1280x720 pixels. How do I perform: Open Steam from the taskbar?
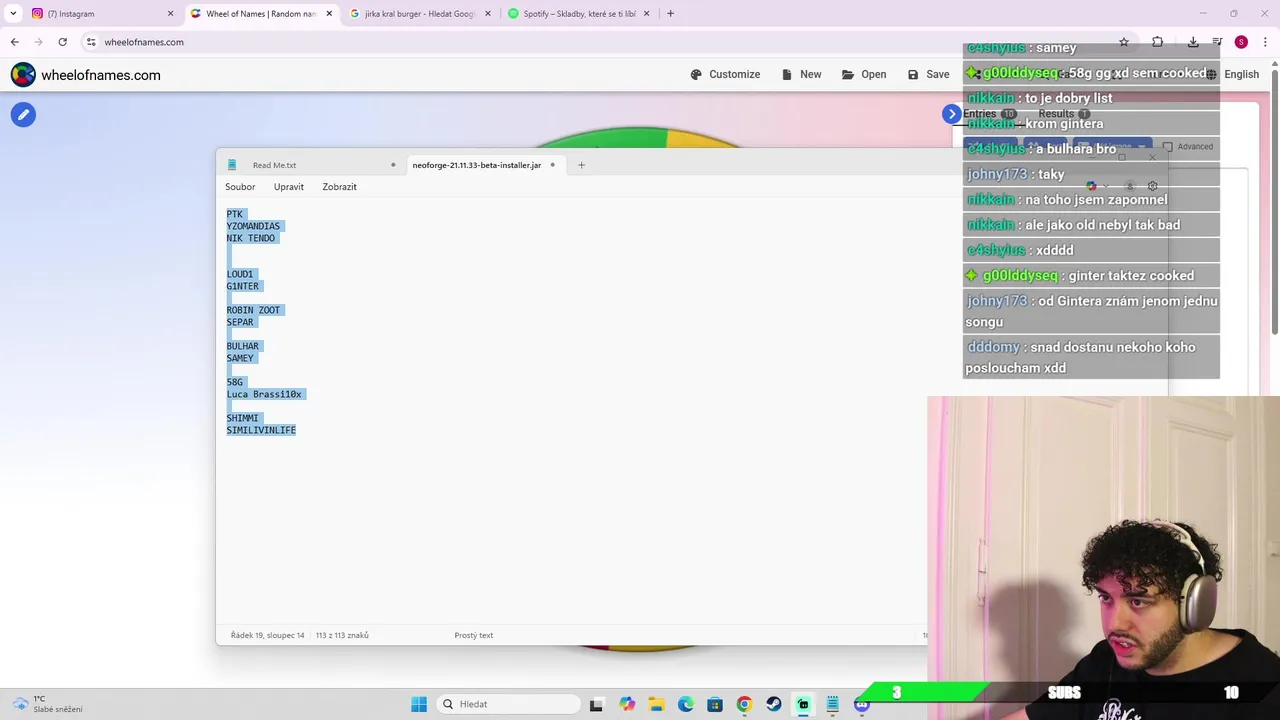coord(774,704)
